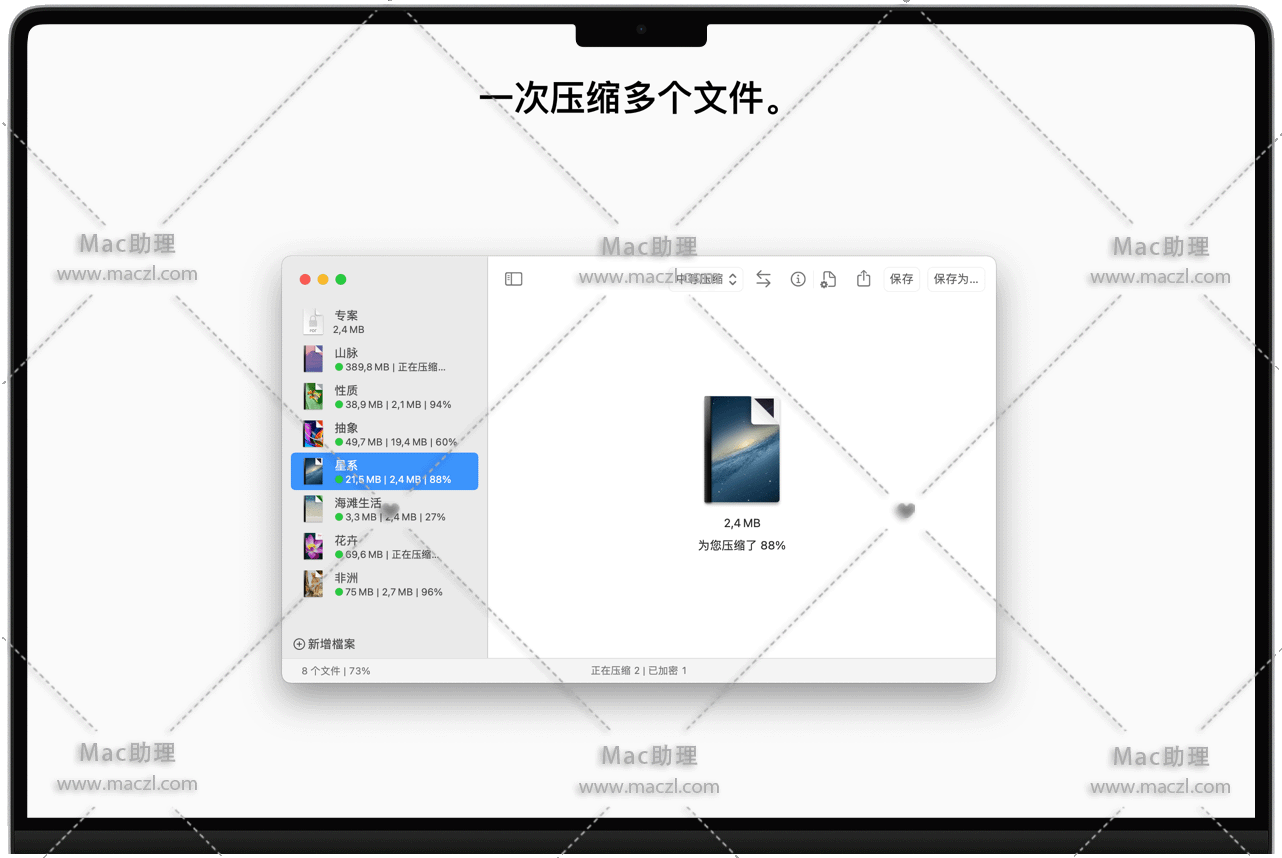
Task: Click the share icon in toolbar
Action: point(864,280)
